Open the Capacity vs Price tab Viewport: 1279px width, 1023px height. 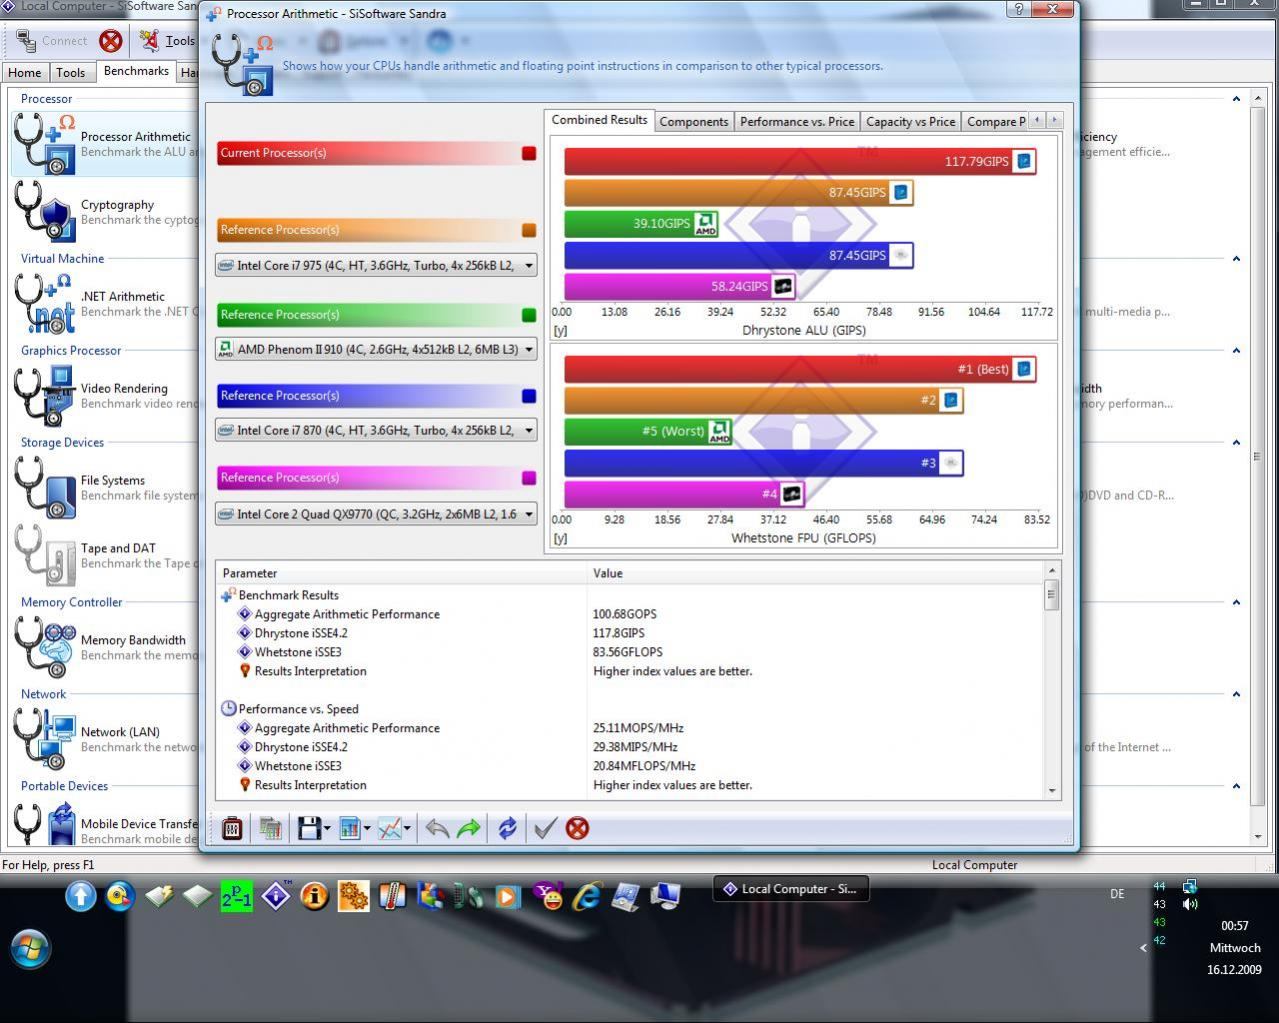pos(910,122)
